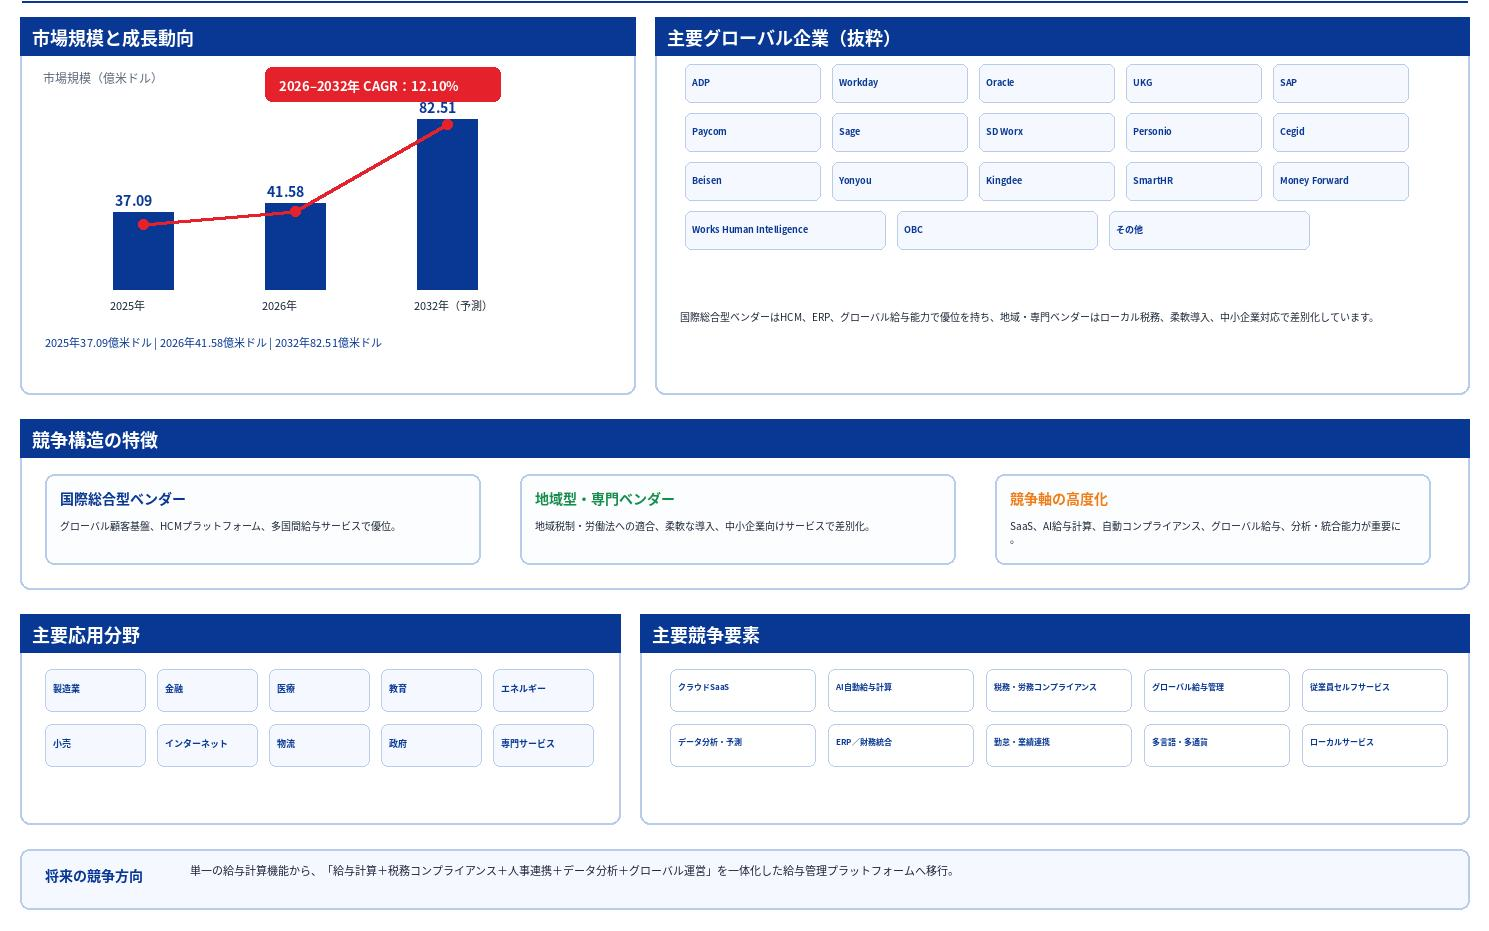This screenshot has width=1489, height=931.
Task: Click the 2025年 bar in the chart
Action: [143, 251]
